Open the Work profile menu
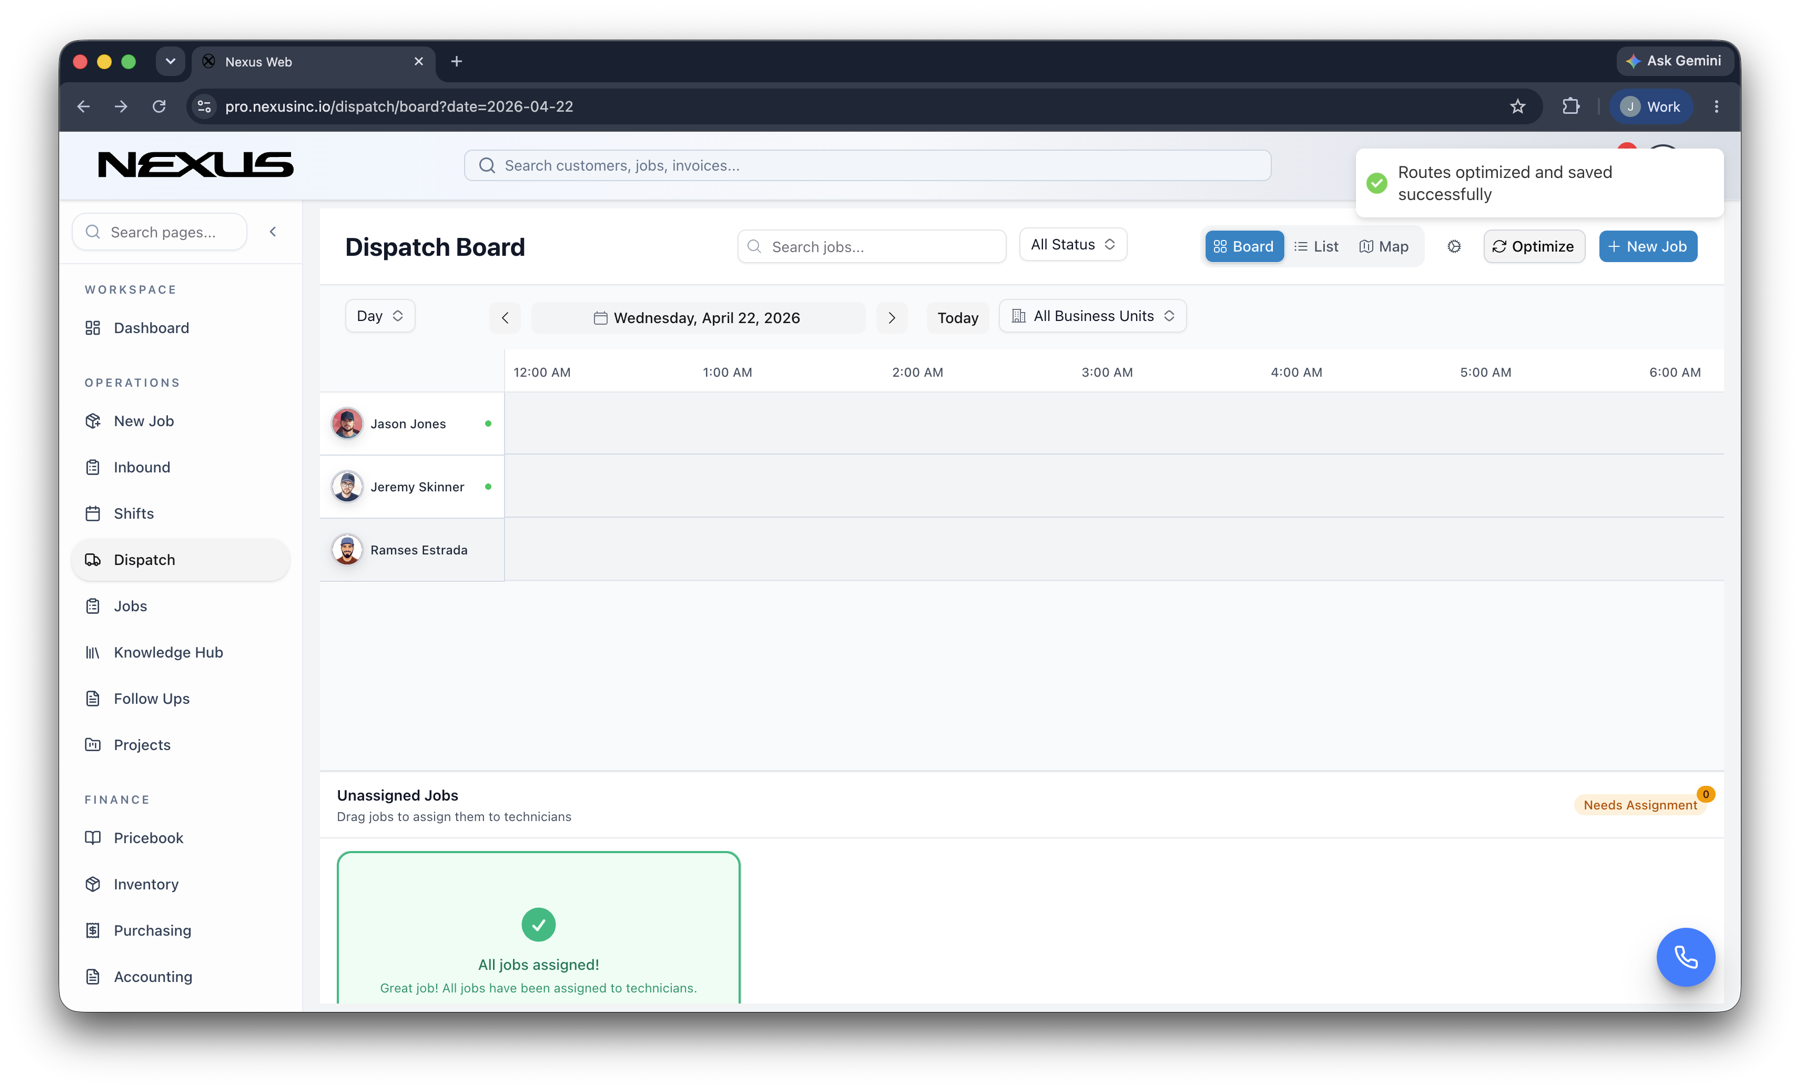This screenshot has width=1800, height=1090. pos(1651,106)
